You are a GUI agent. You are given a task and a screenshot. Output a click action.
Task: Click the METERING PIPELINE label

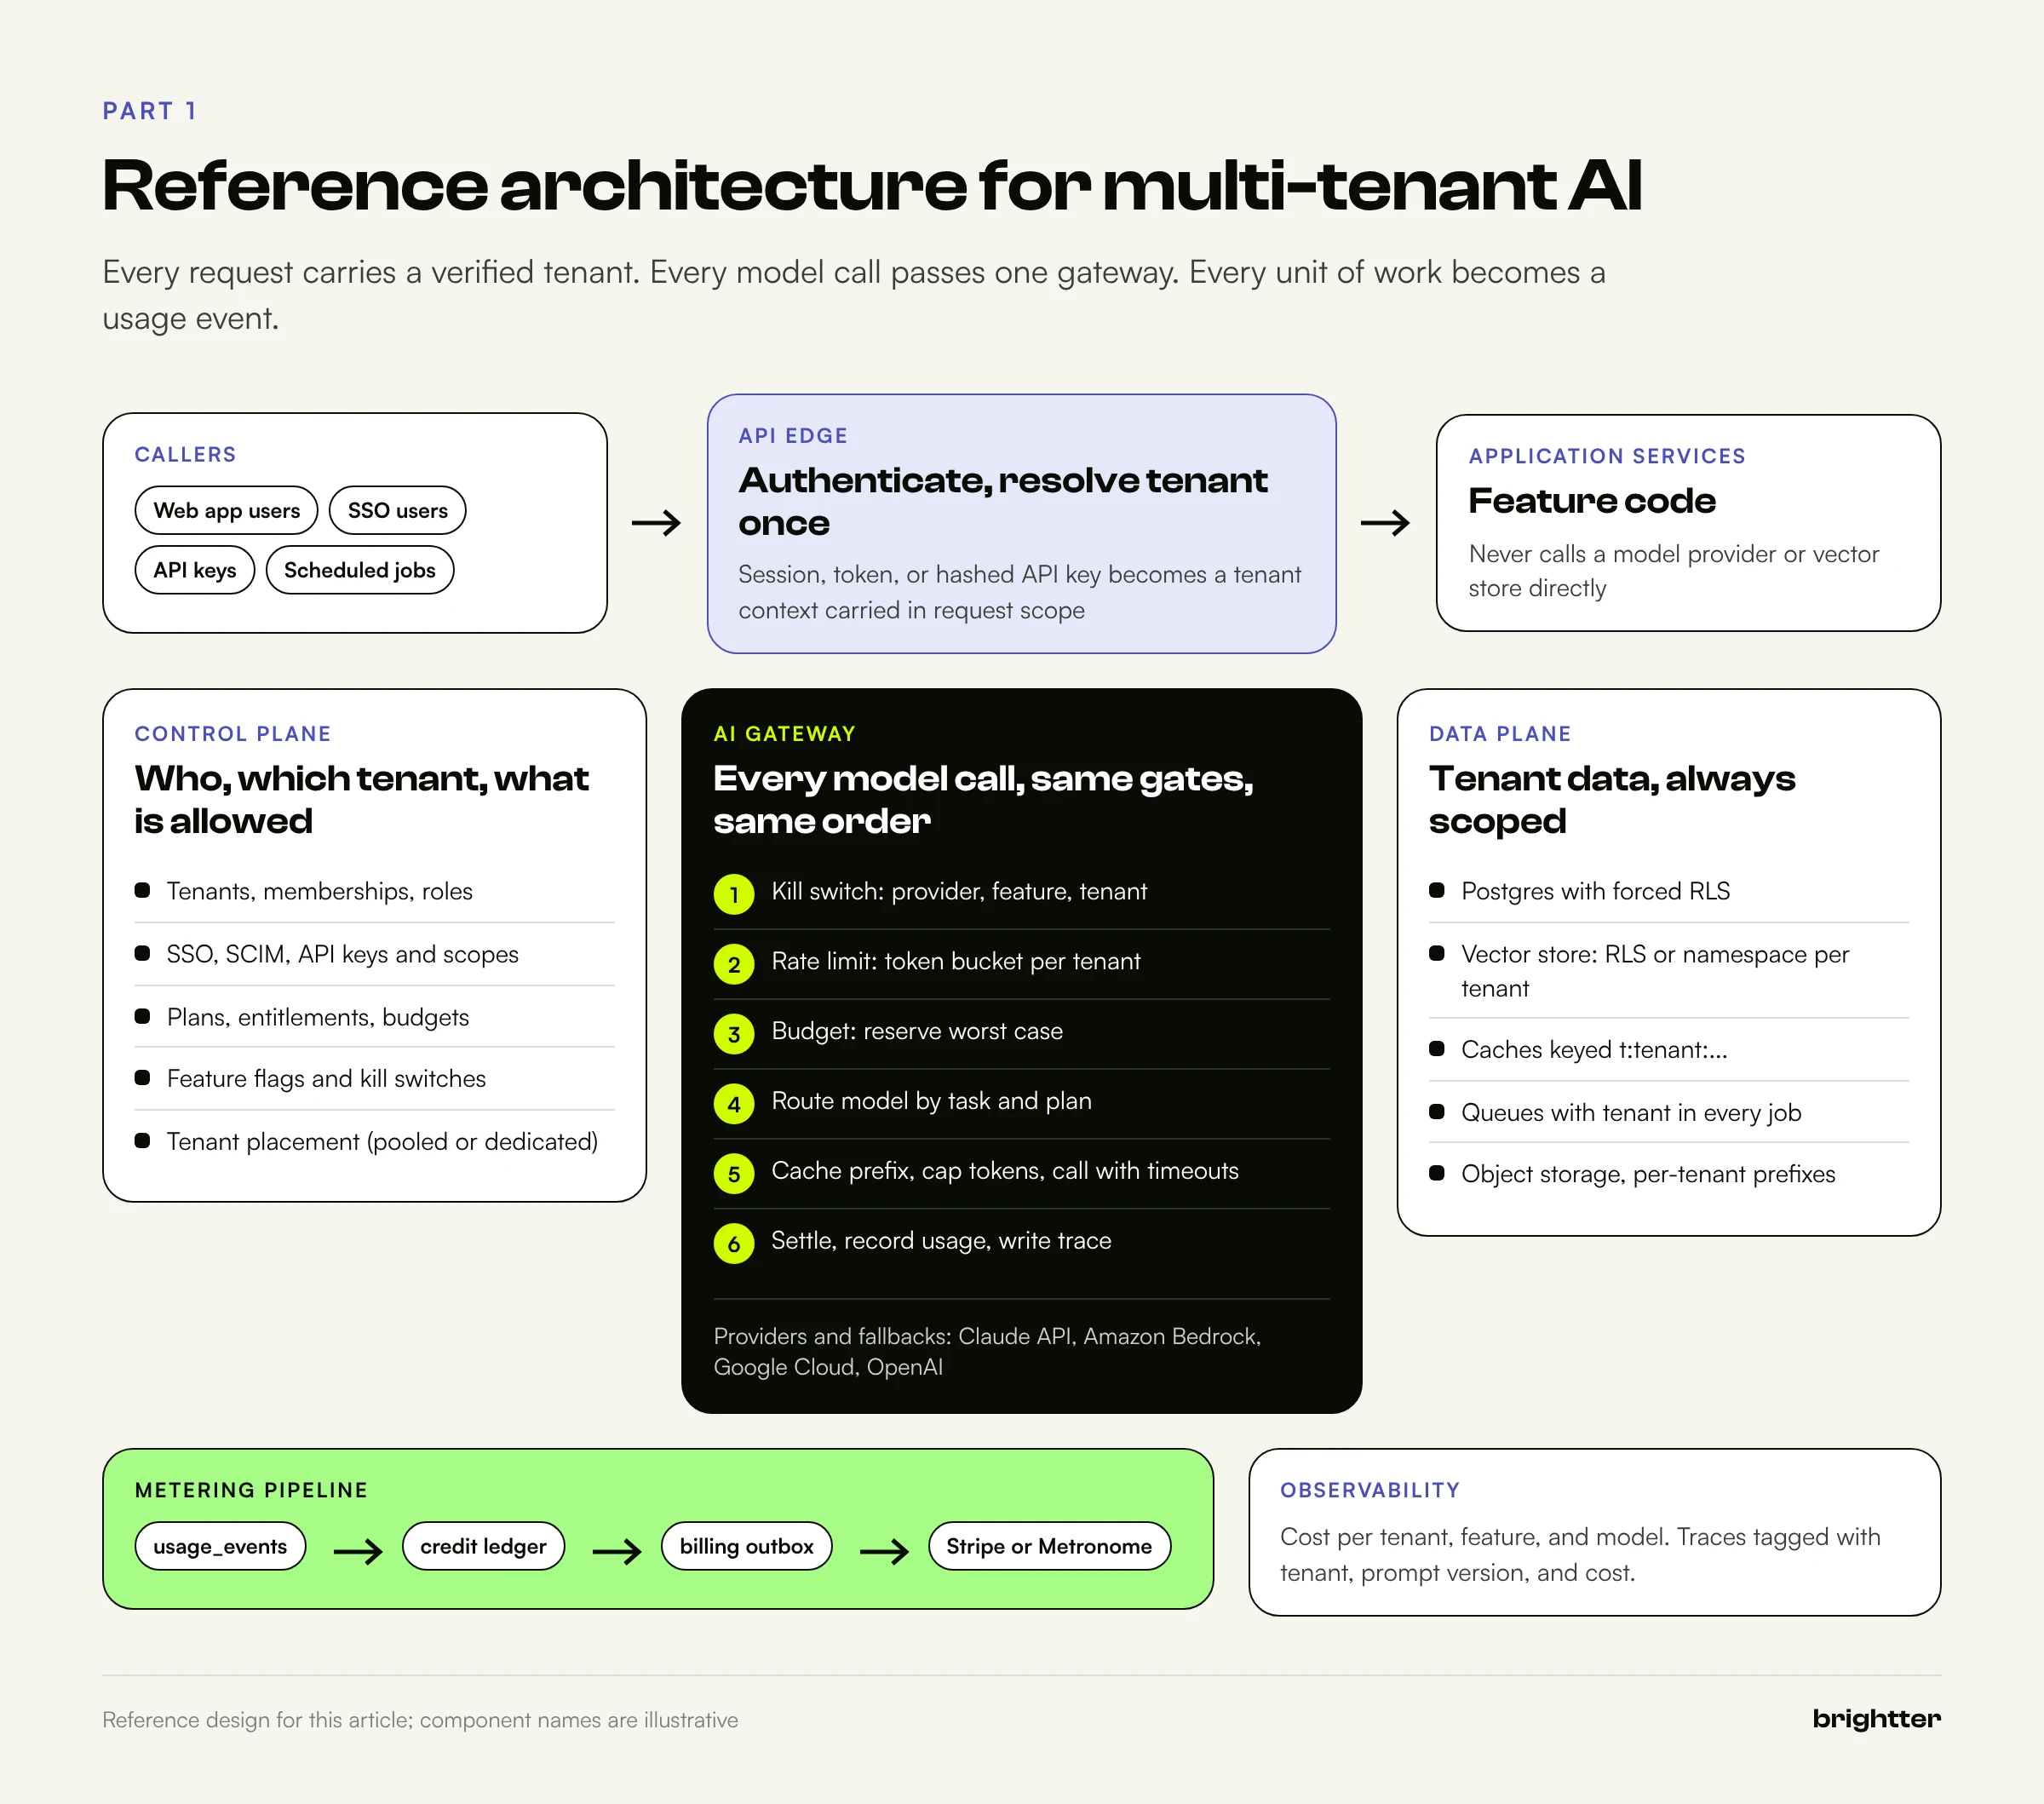(x=251, y=1490)
